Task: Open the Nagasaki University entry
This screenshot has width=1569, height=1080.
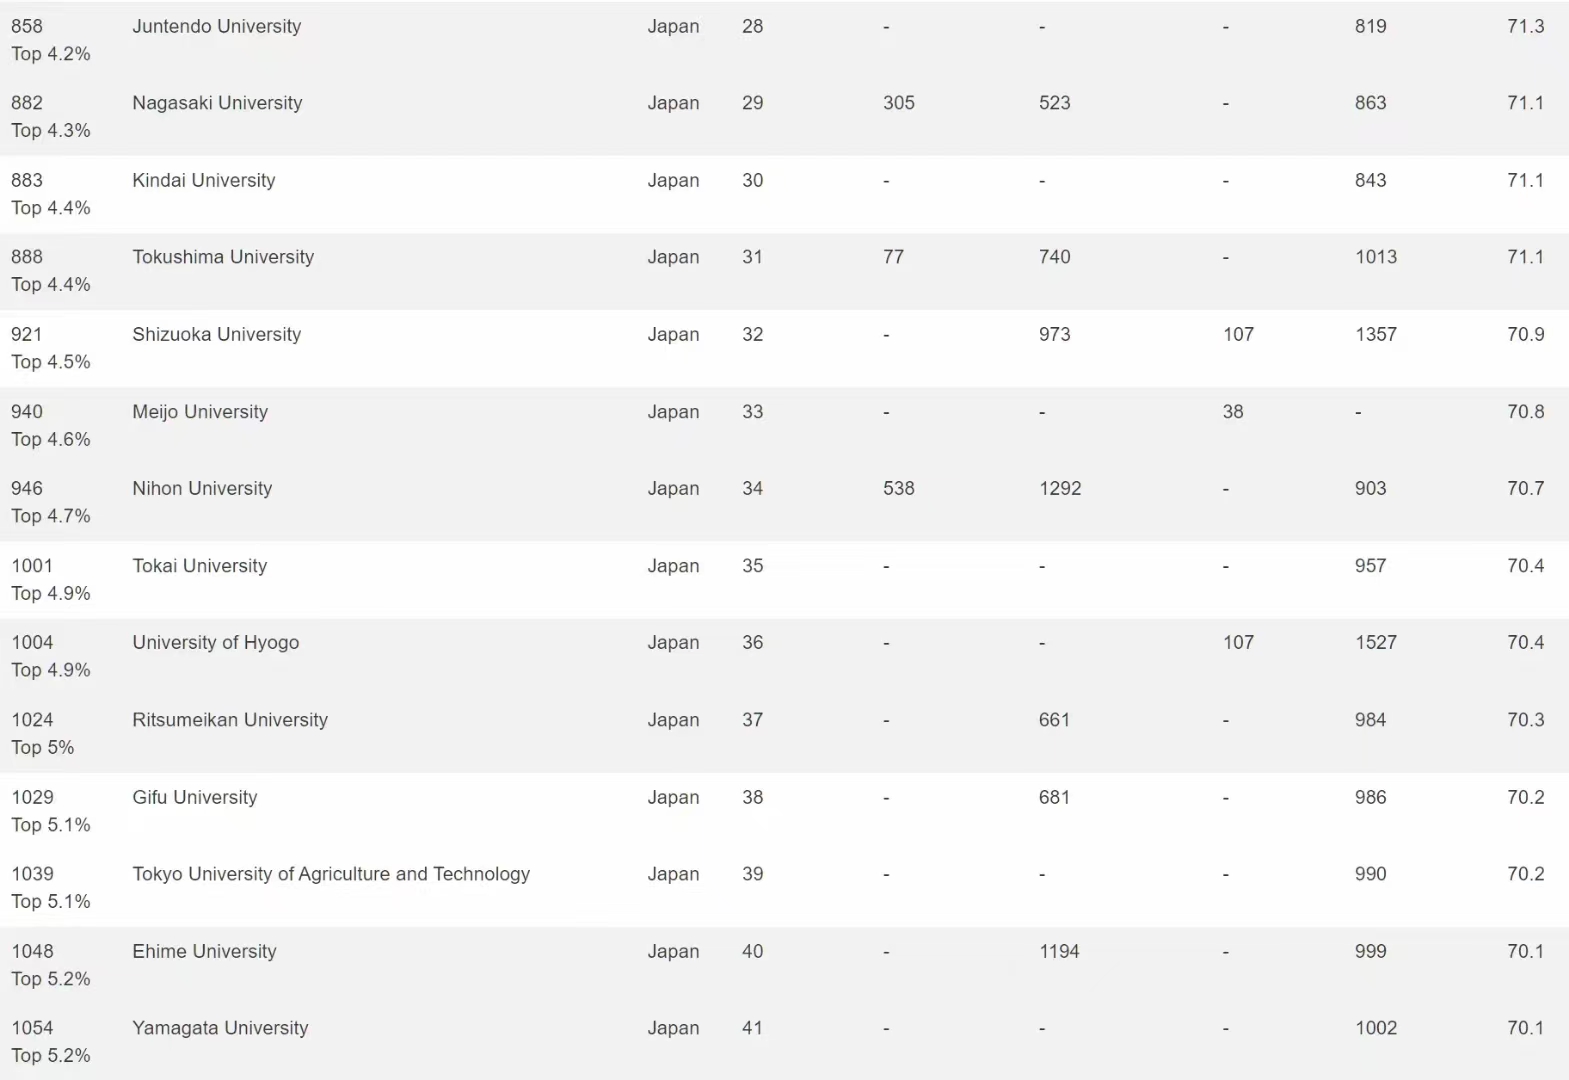Action: [217, 103]
